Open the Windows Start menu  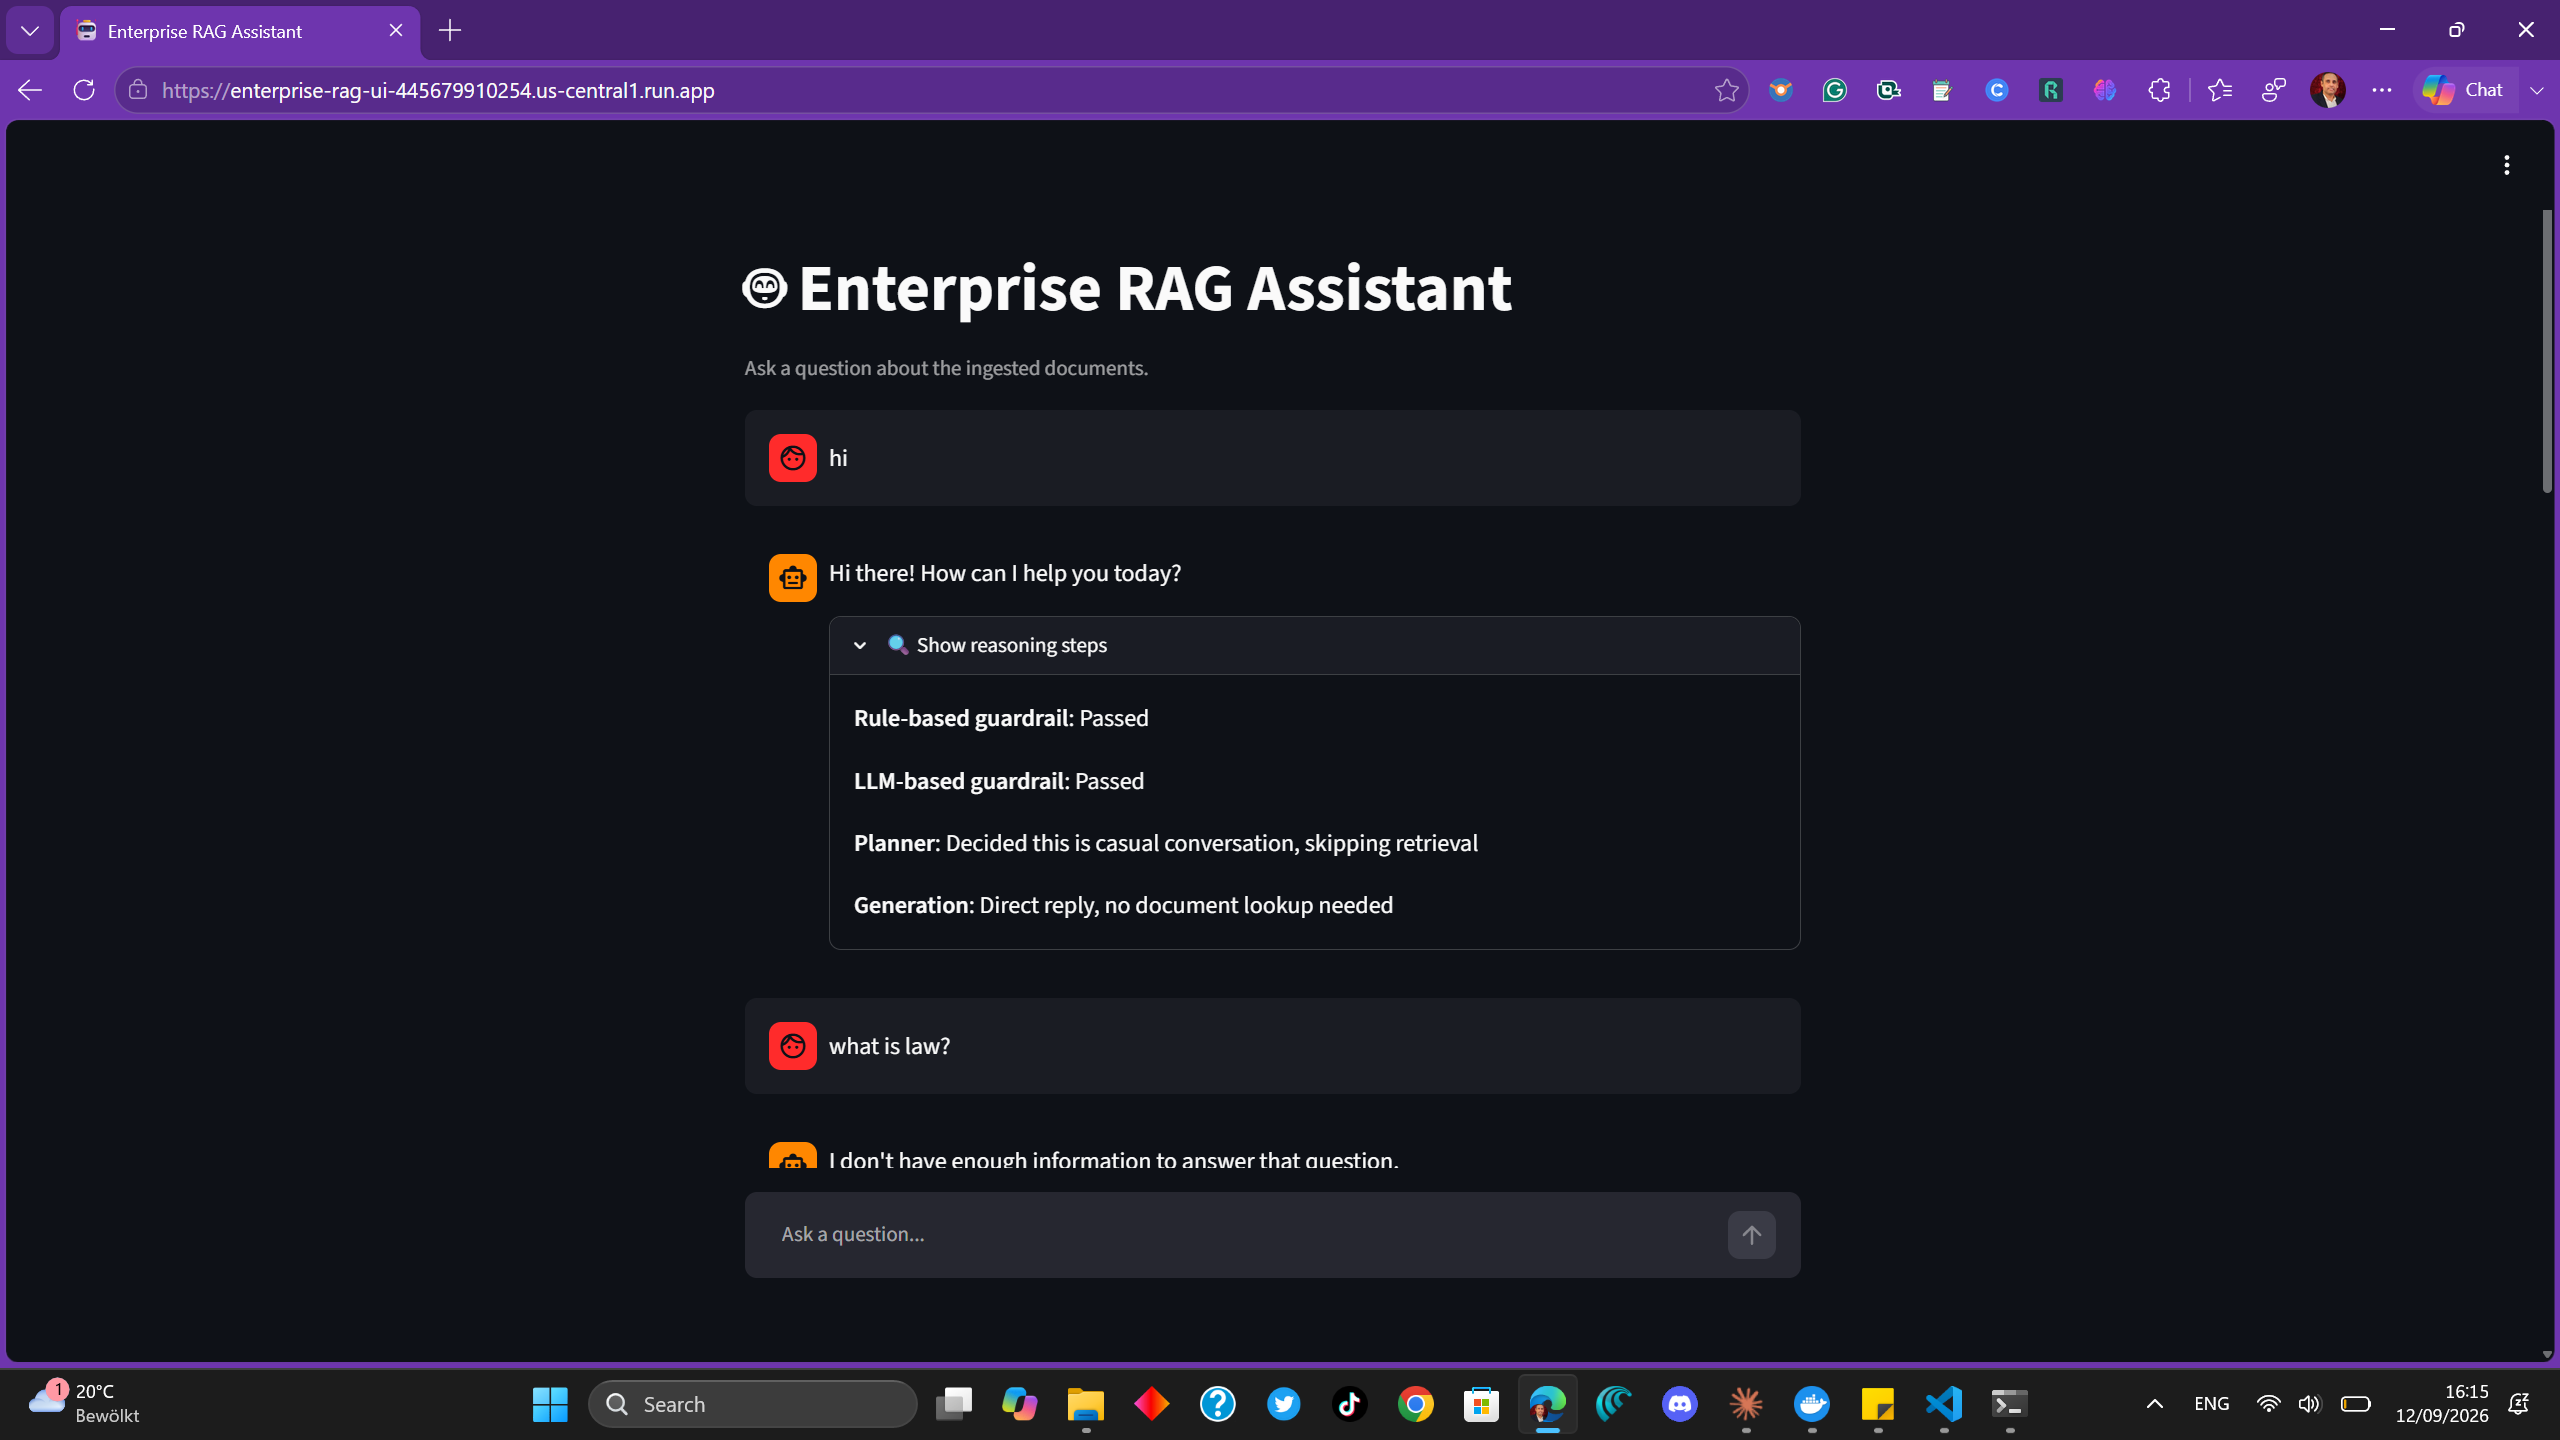click(x=550, y=1404)
